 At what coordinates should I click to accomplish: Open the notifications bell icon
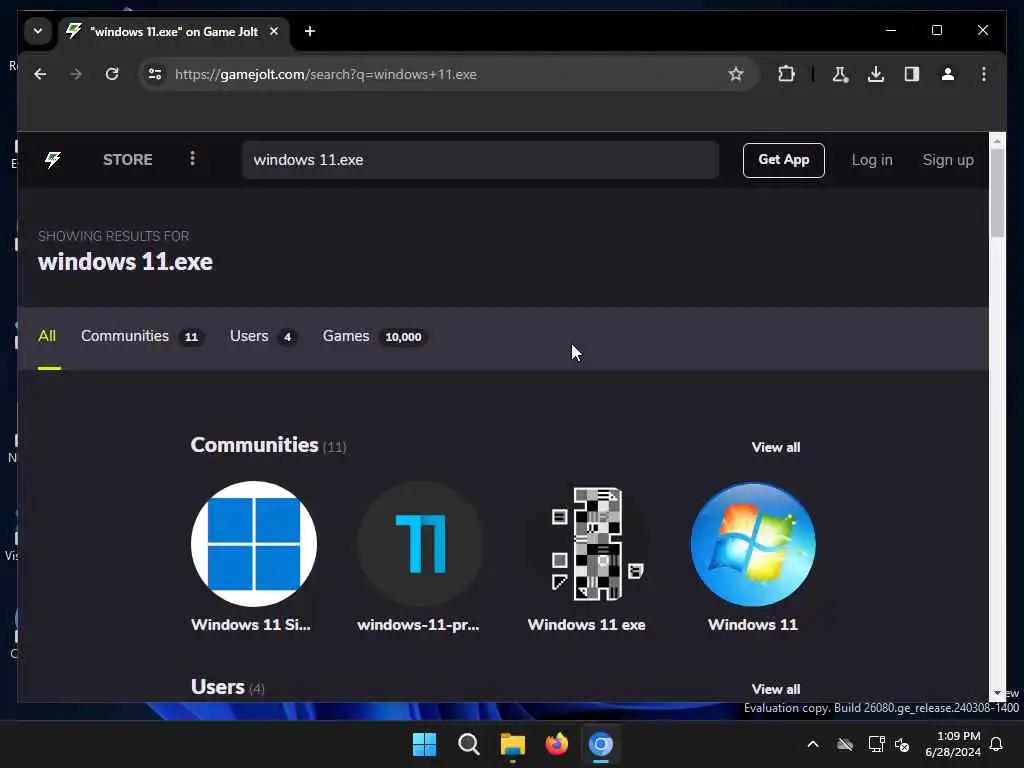coord(997,744)
